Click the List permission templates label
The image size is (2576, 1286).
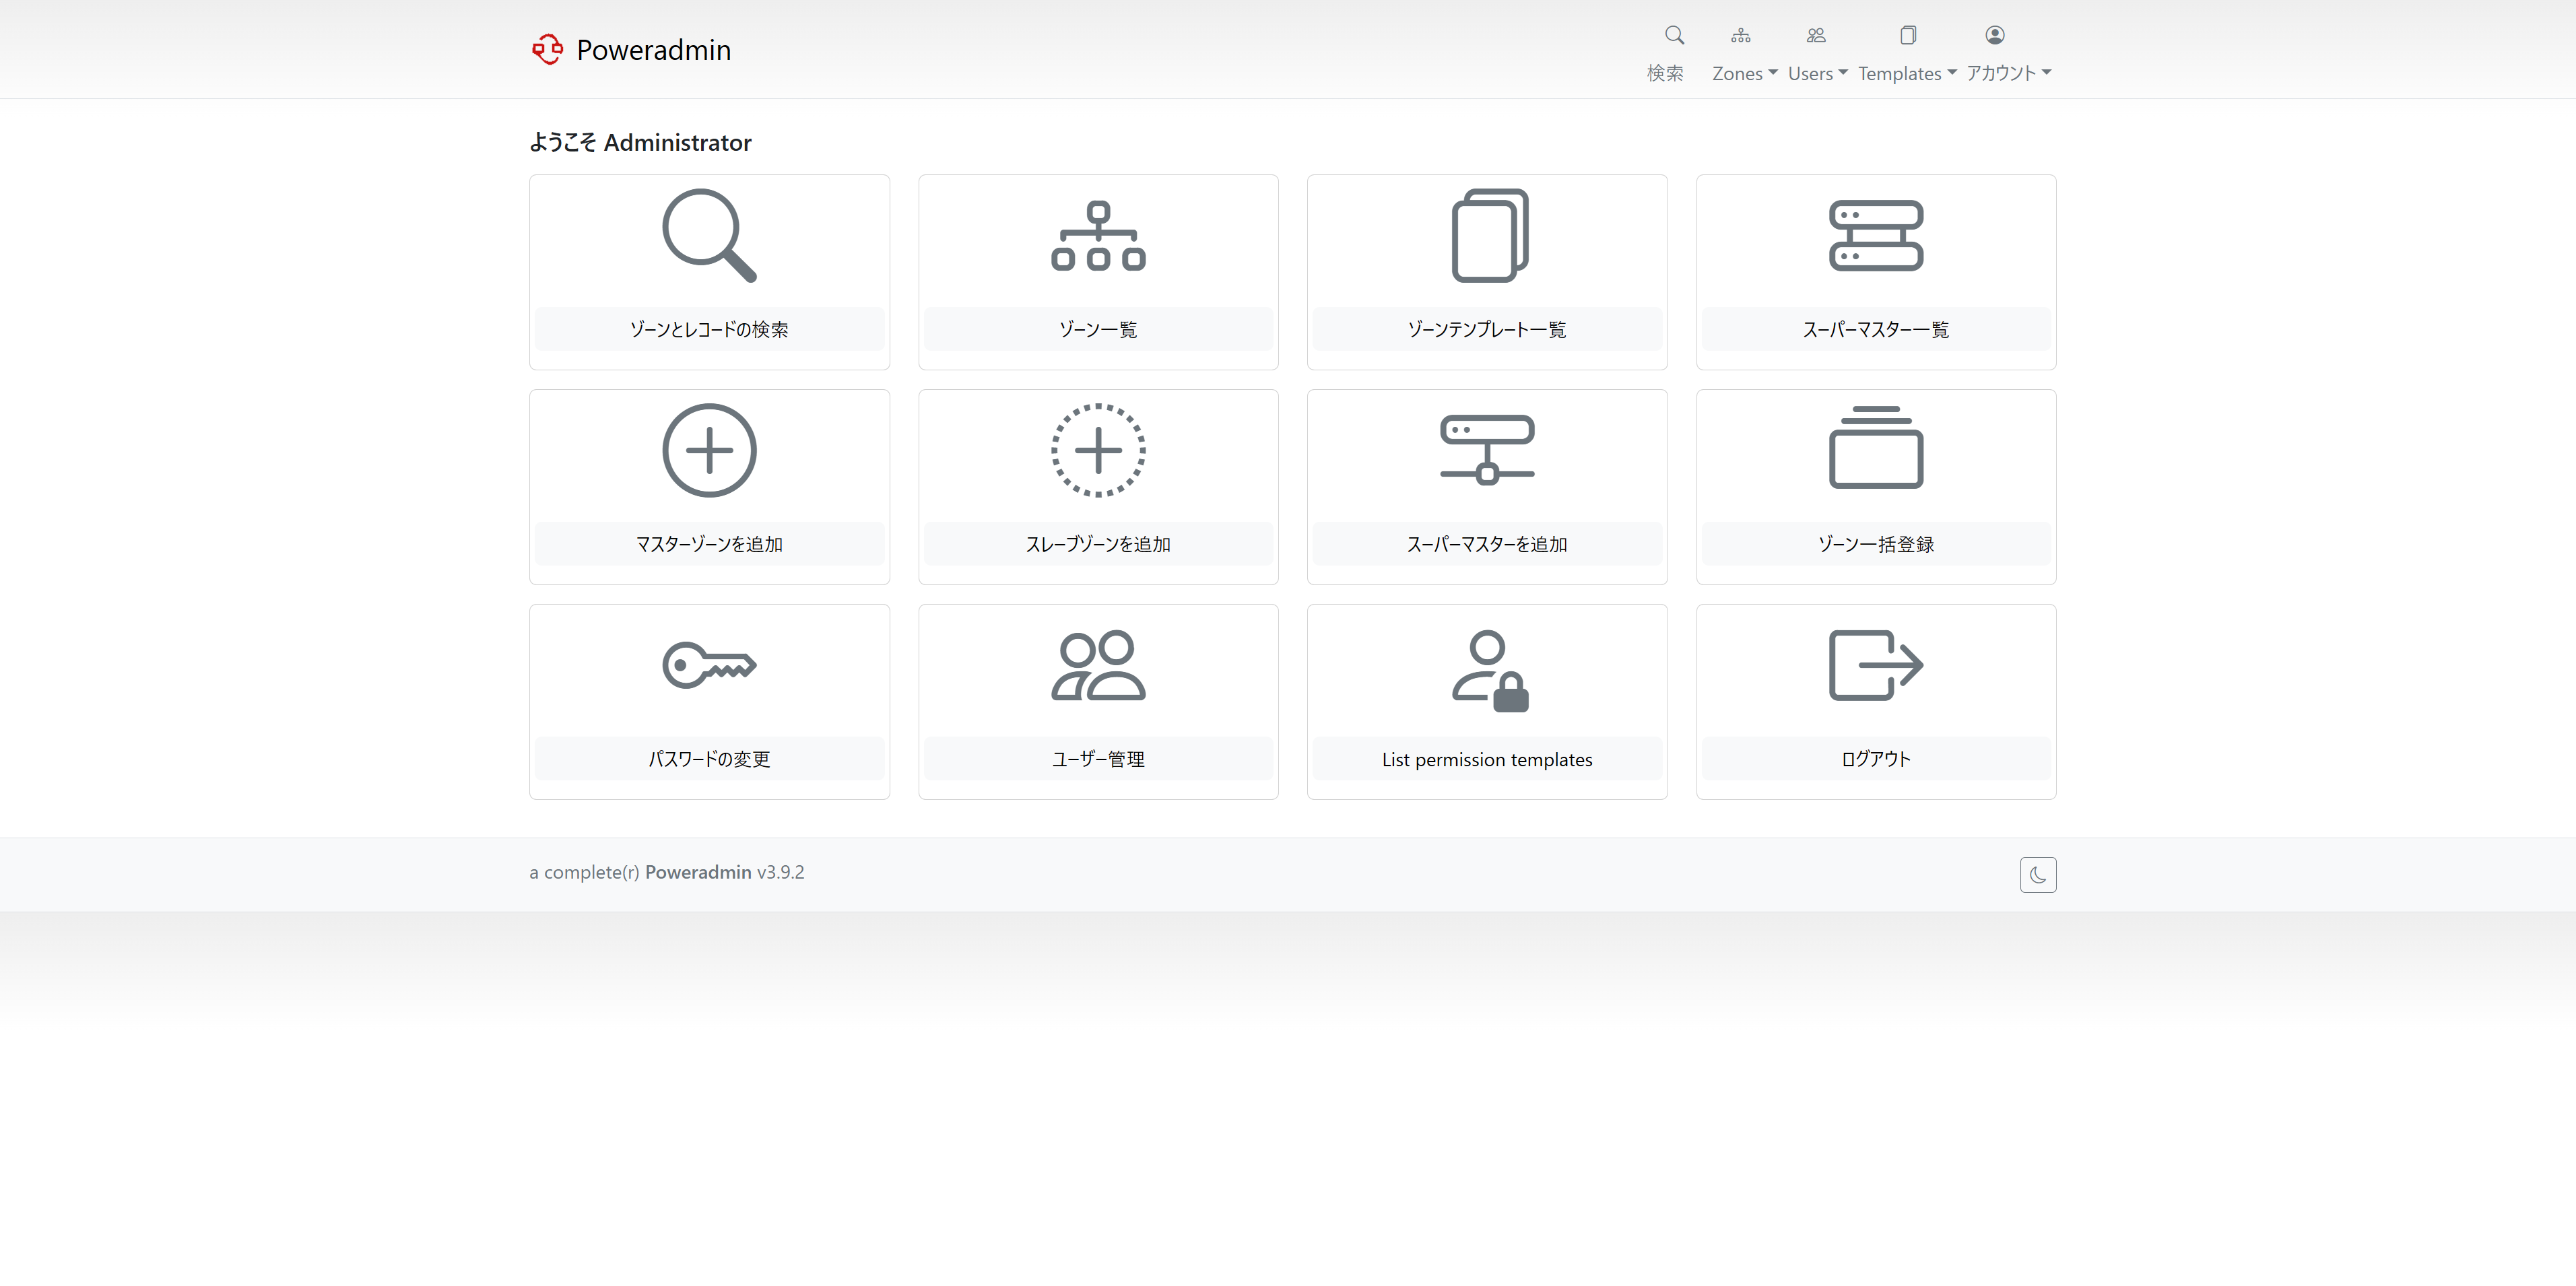[1487, 759]
